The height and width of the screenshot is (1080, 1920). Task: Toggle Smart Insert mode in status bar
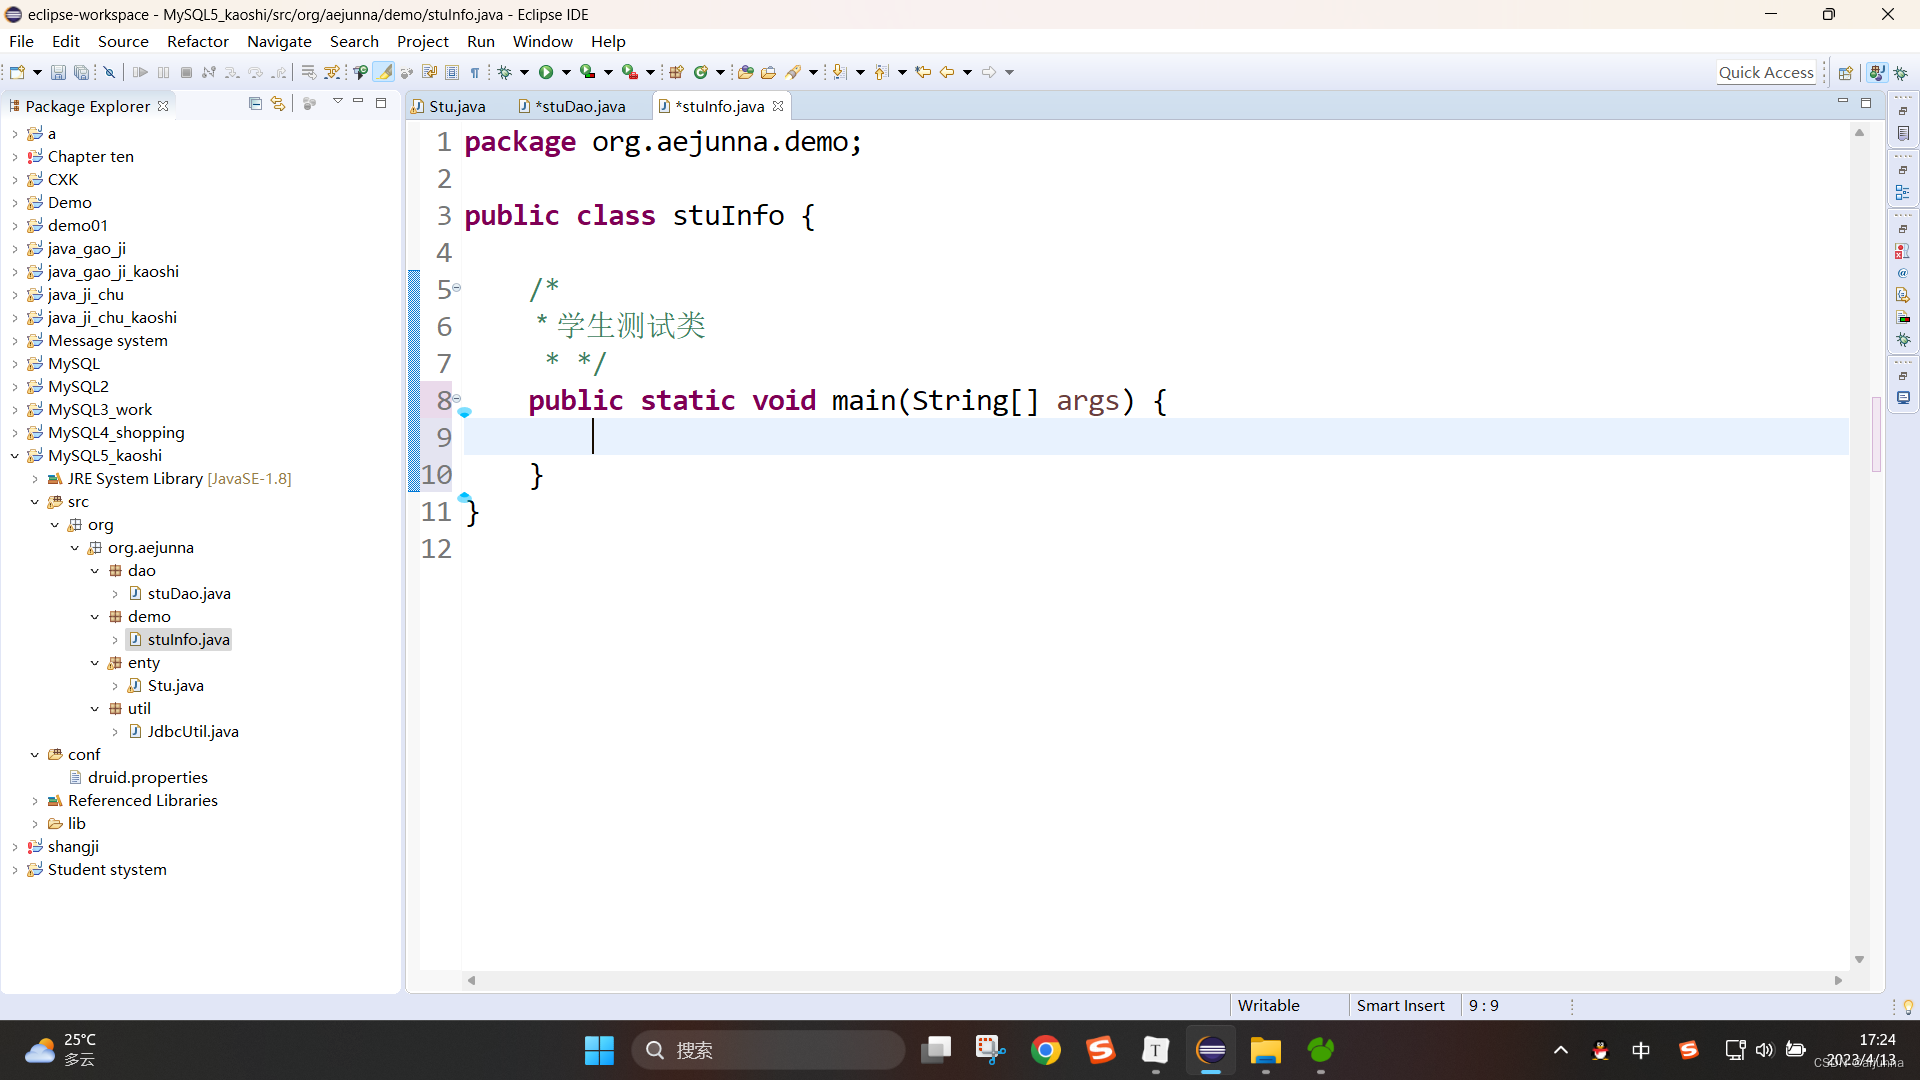(1400, 1005)
